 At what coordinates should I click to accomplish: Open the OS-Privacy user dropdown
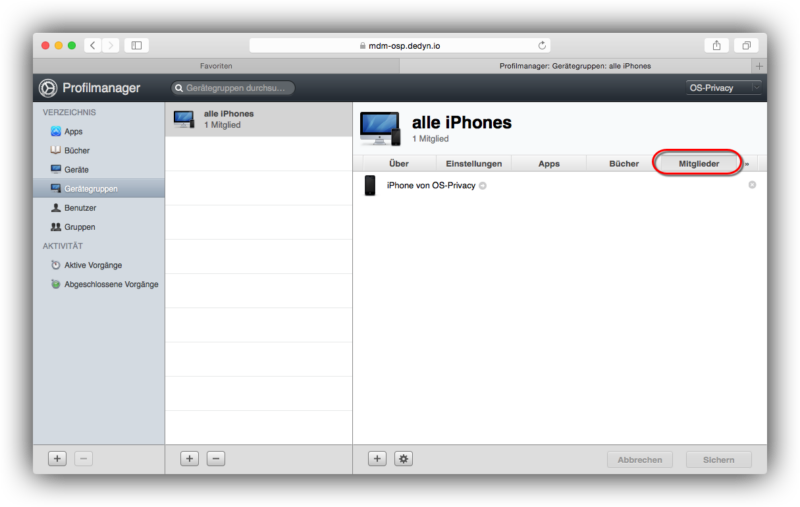[x=723, y=88]
